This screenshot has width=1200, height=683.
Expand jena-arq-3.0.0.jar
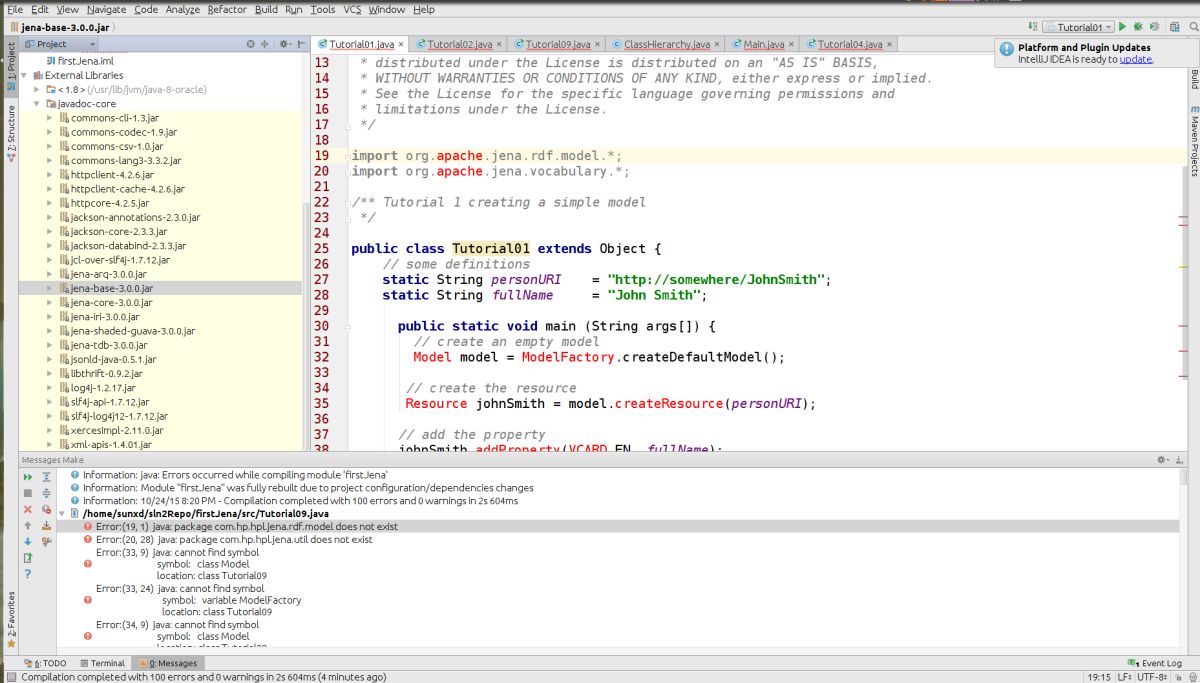[50, 274]
